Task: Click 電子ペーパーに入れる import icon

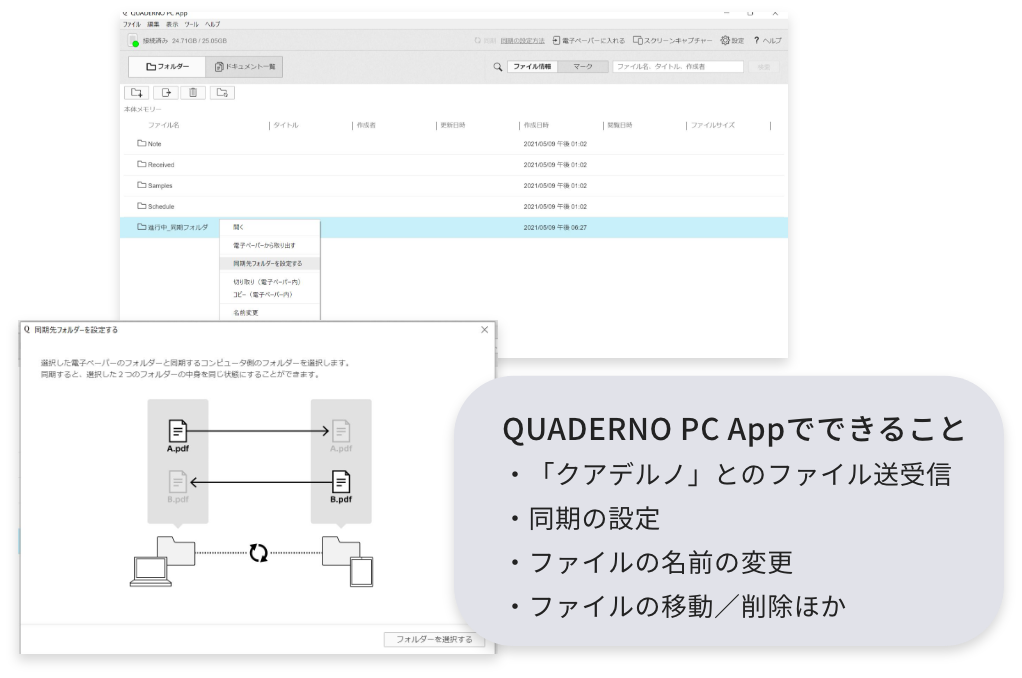Action: 556,40
